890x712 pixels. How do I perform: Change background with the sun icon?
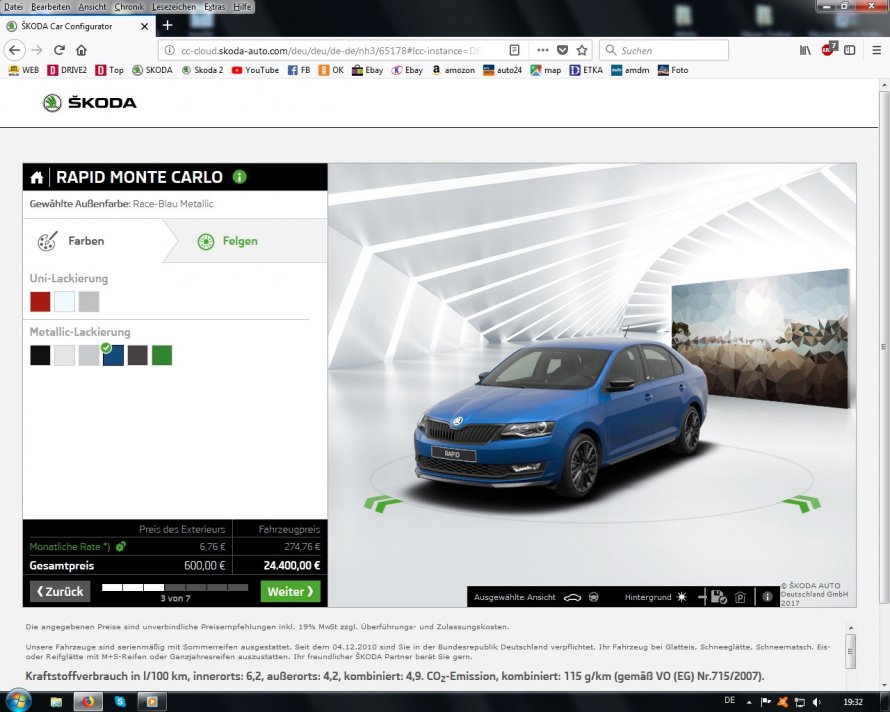pos(682,597)
